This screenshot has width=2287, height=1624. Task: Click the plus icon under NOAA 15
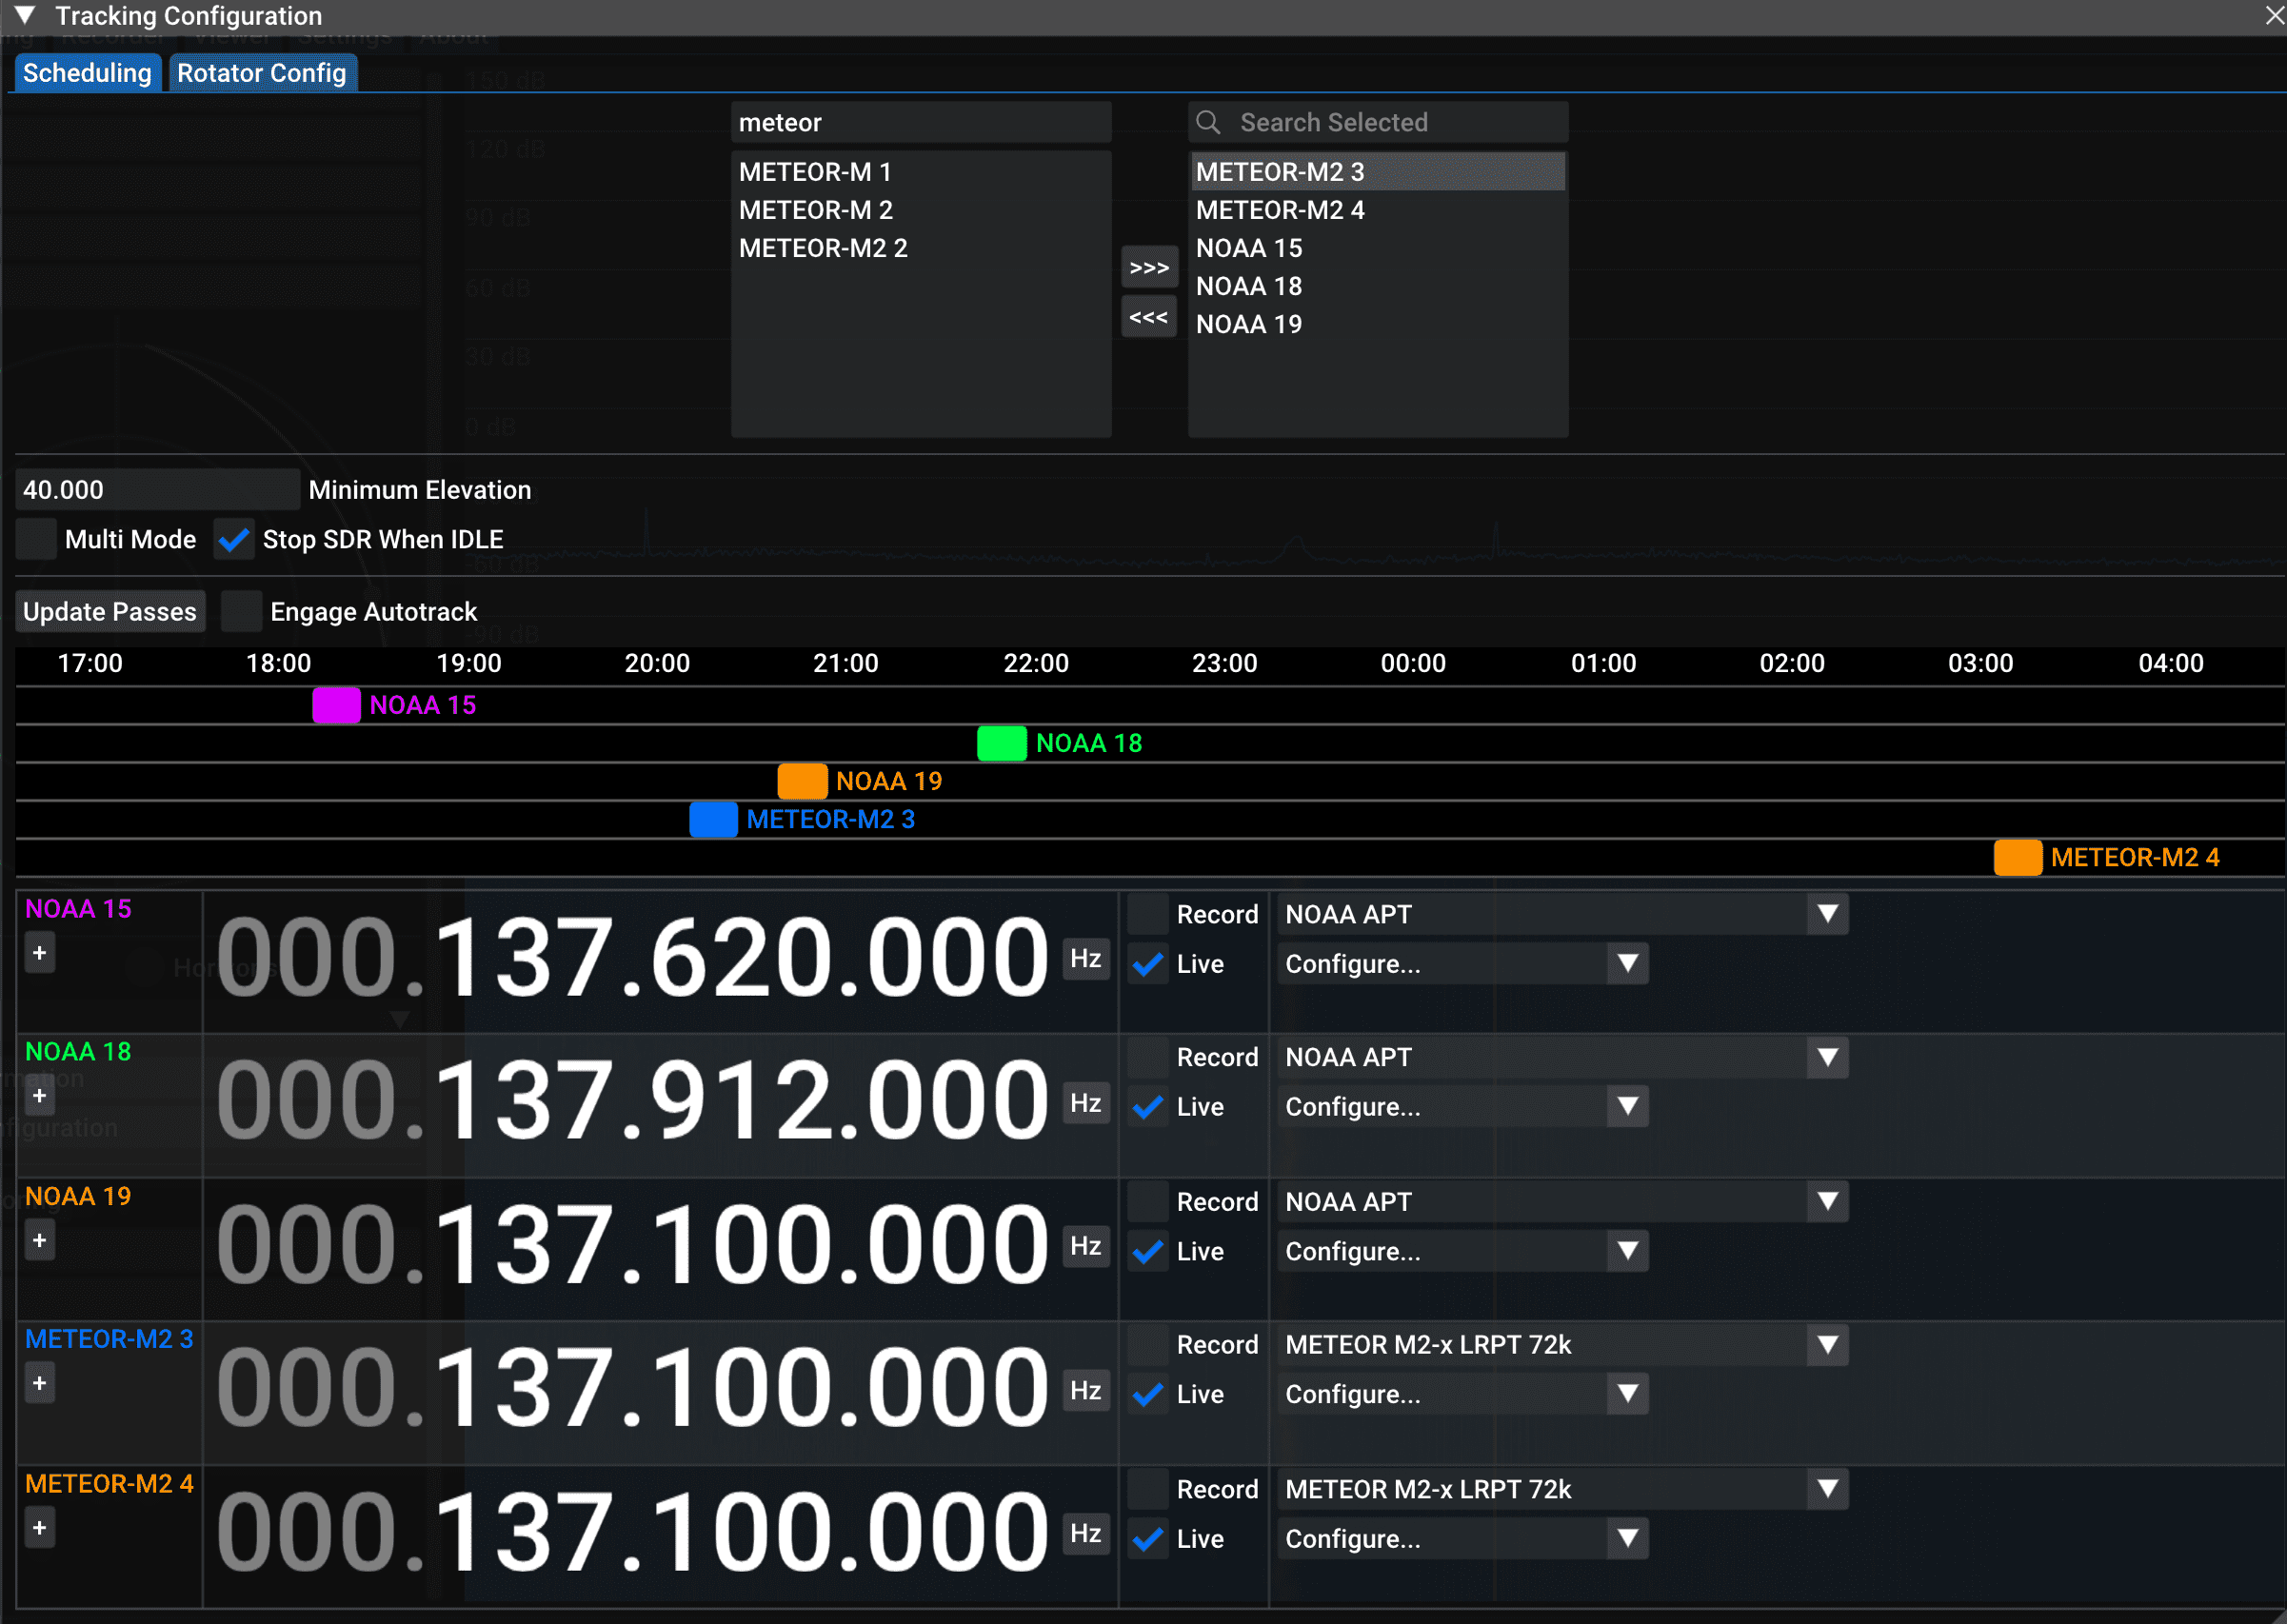[40, 953]
